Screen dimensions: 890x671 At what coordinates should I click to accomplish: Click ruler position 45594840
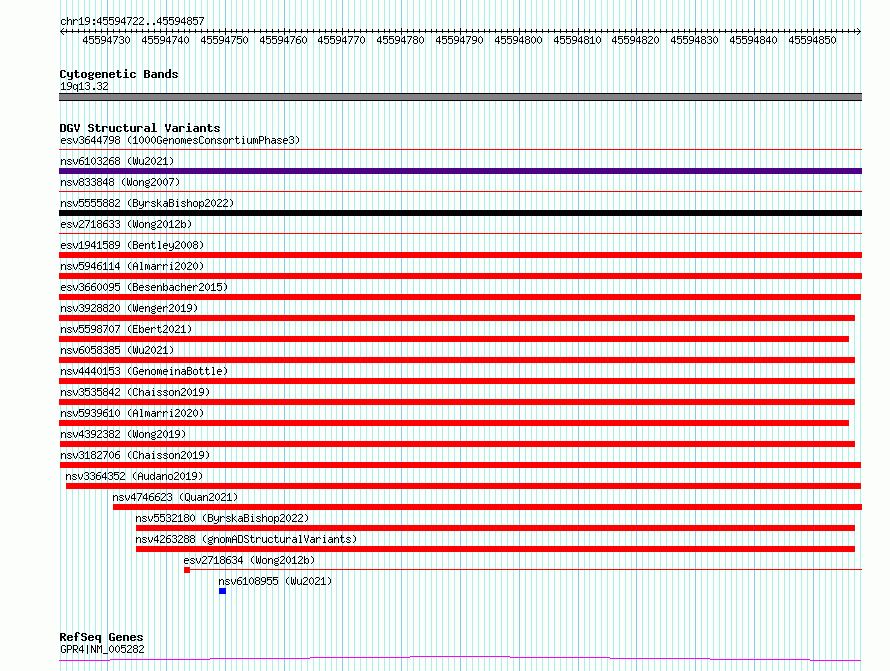click(753, 40)
